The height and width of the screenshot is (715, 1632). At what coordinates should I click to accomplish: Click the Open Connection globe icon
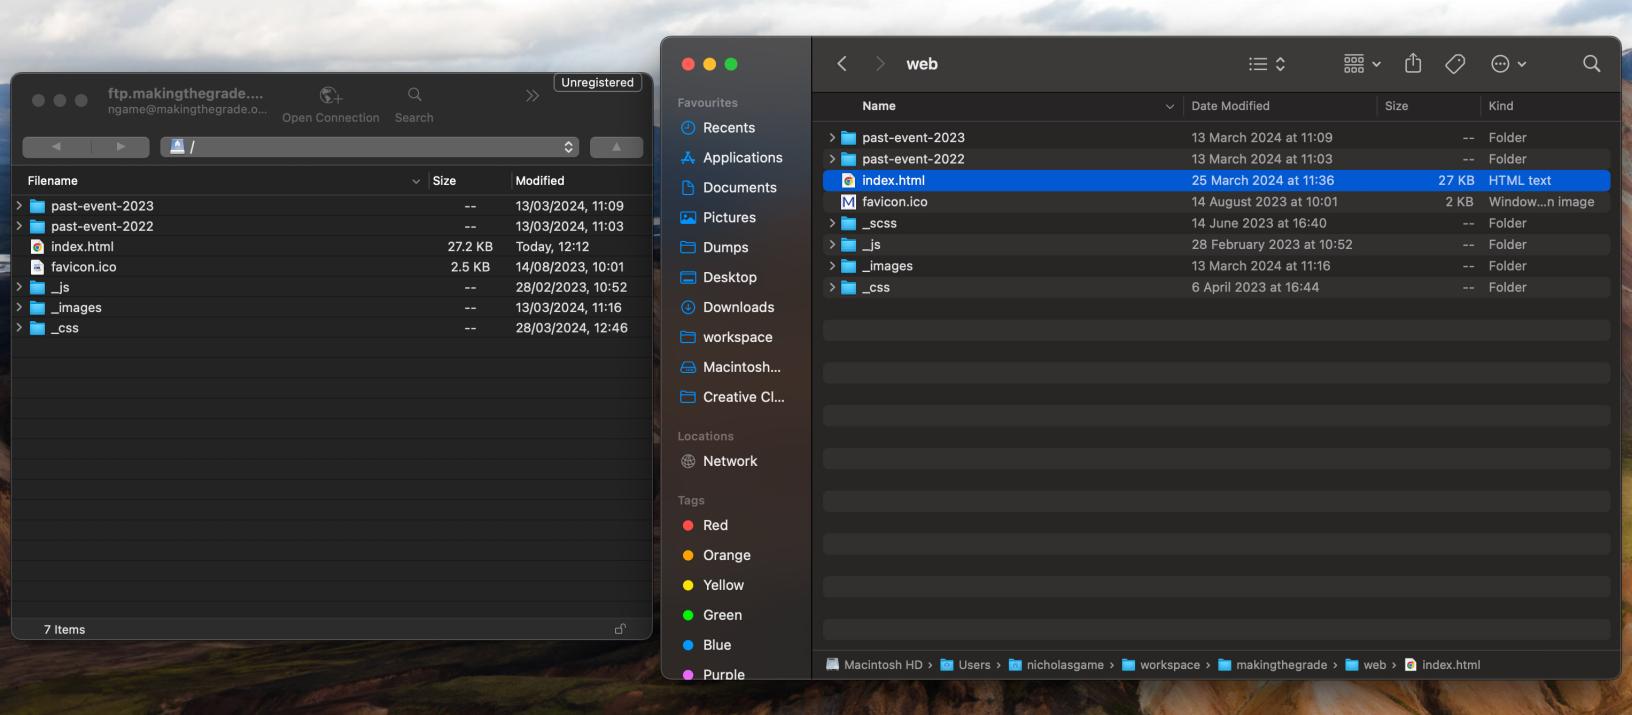[x=331, y=95]
